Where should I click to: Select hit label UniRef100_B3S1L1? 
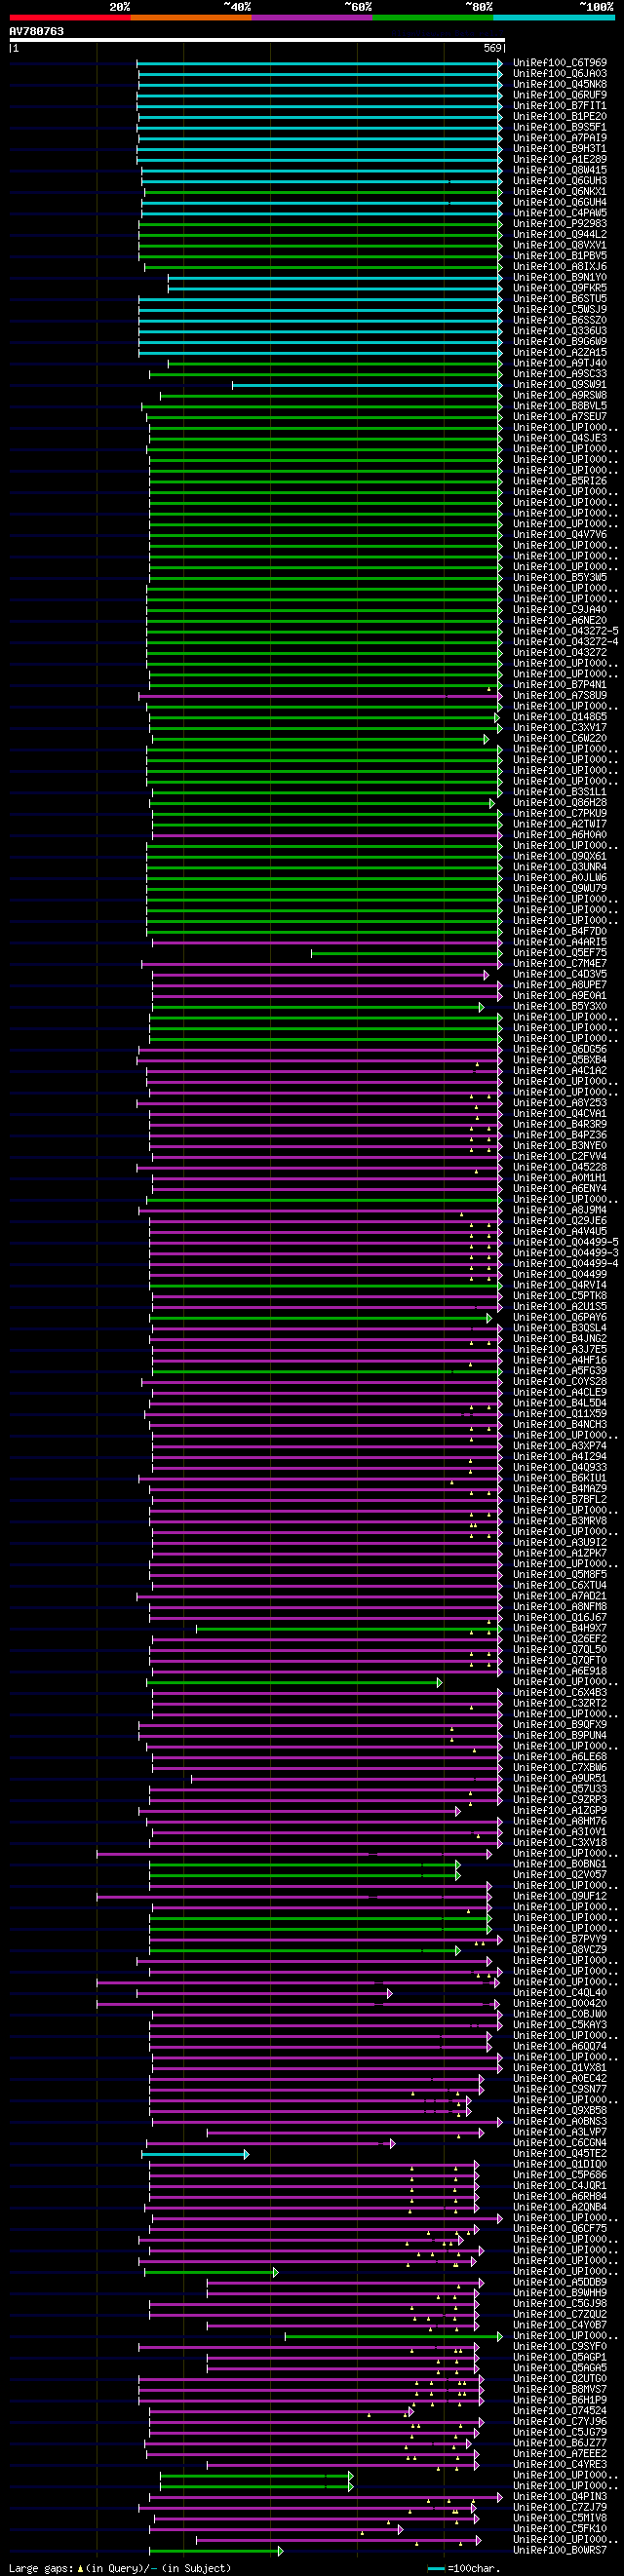[x=560, y=792]
